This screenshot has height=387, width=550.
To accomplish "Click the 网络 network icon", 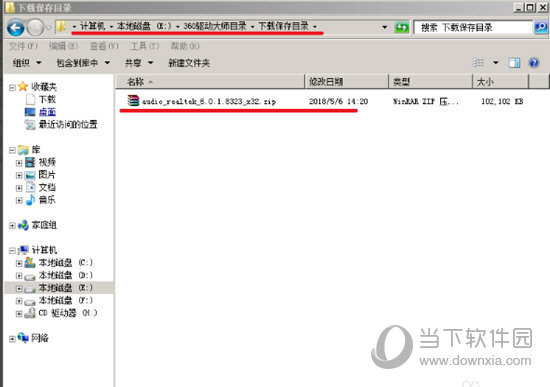I will tap(23, 338).
